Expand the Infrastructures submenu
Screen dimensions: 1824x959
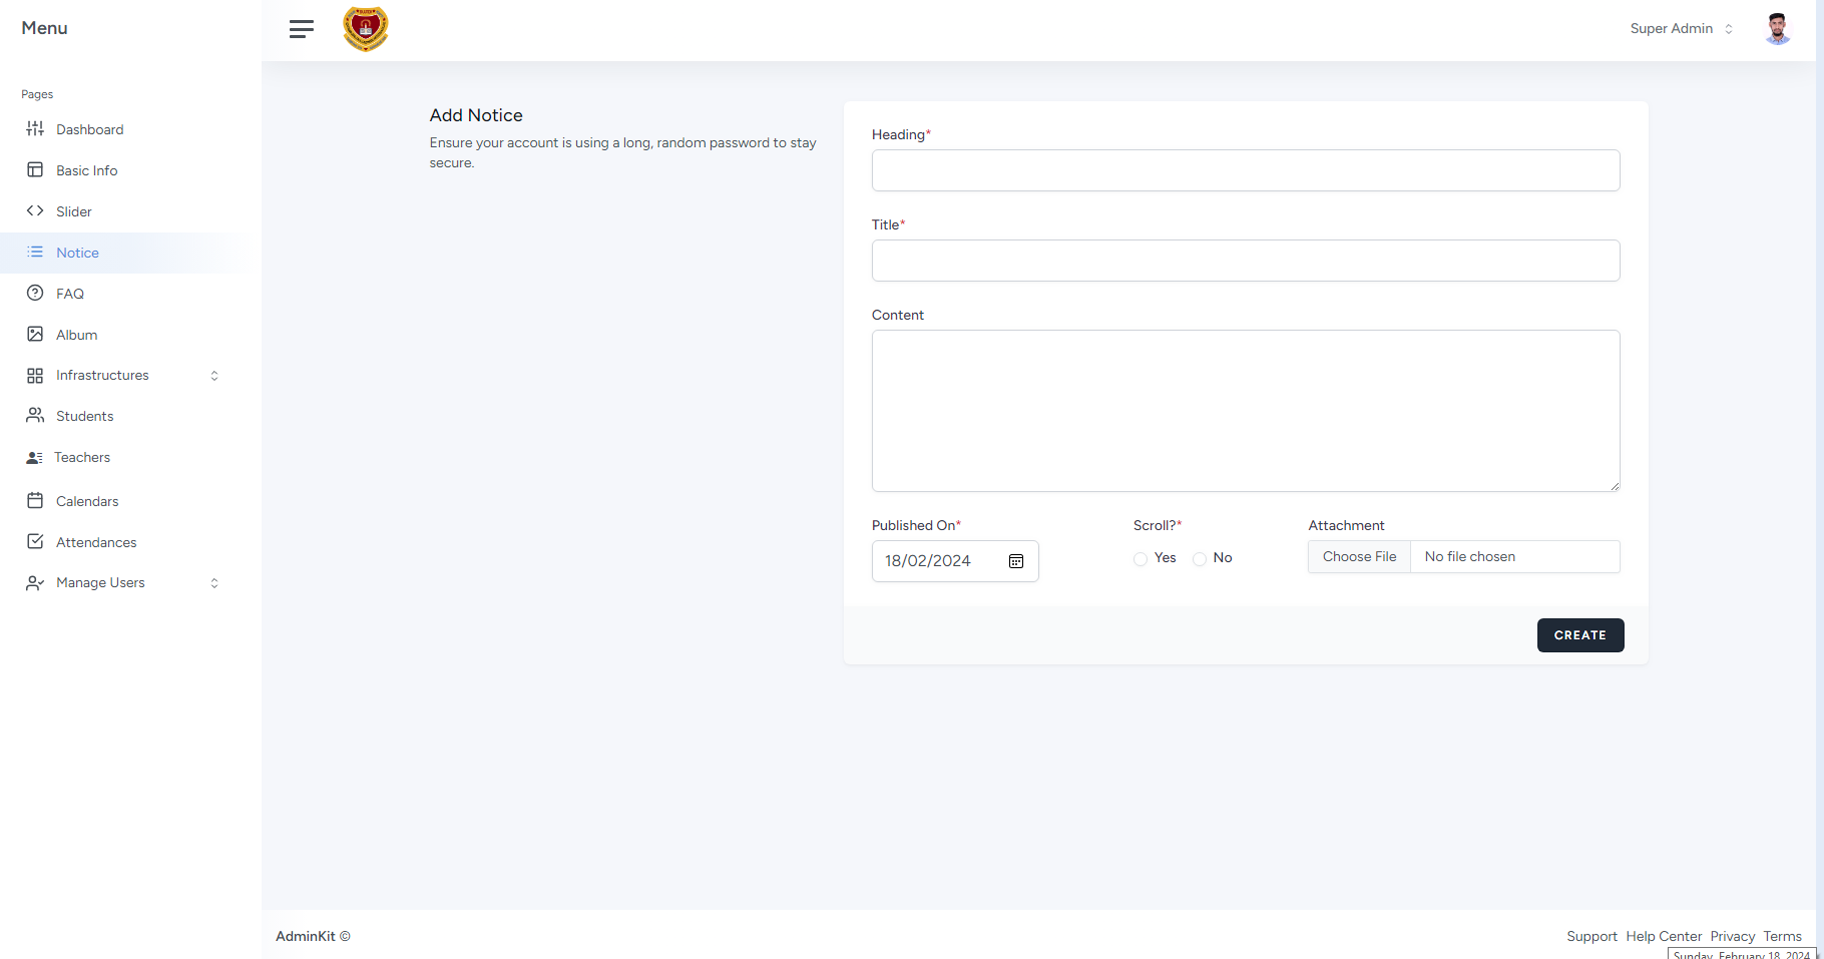(214, 376)
